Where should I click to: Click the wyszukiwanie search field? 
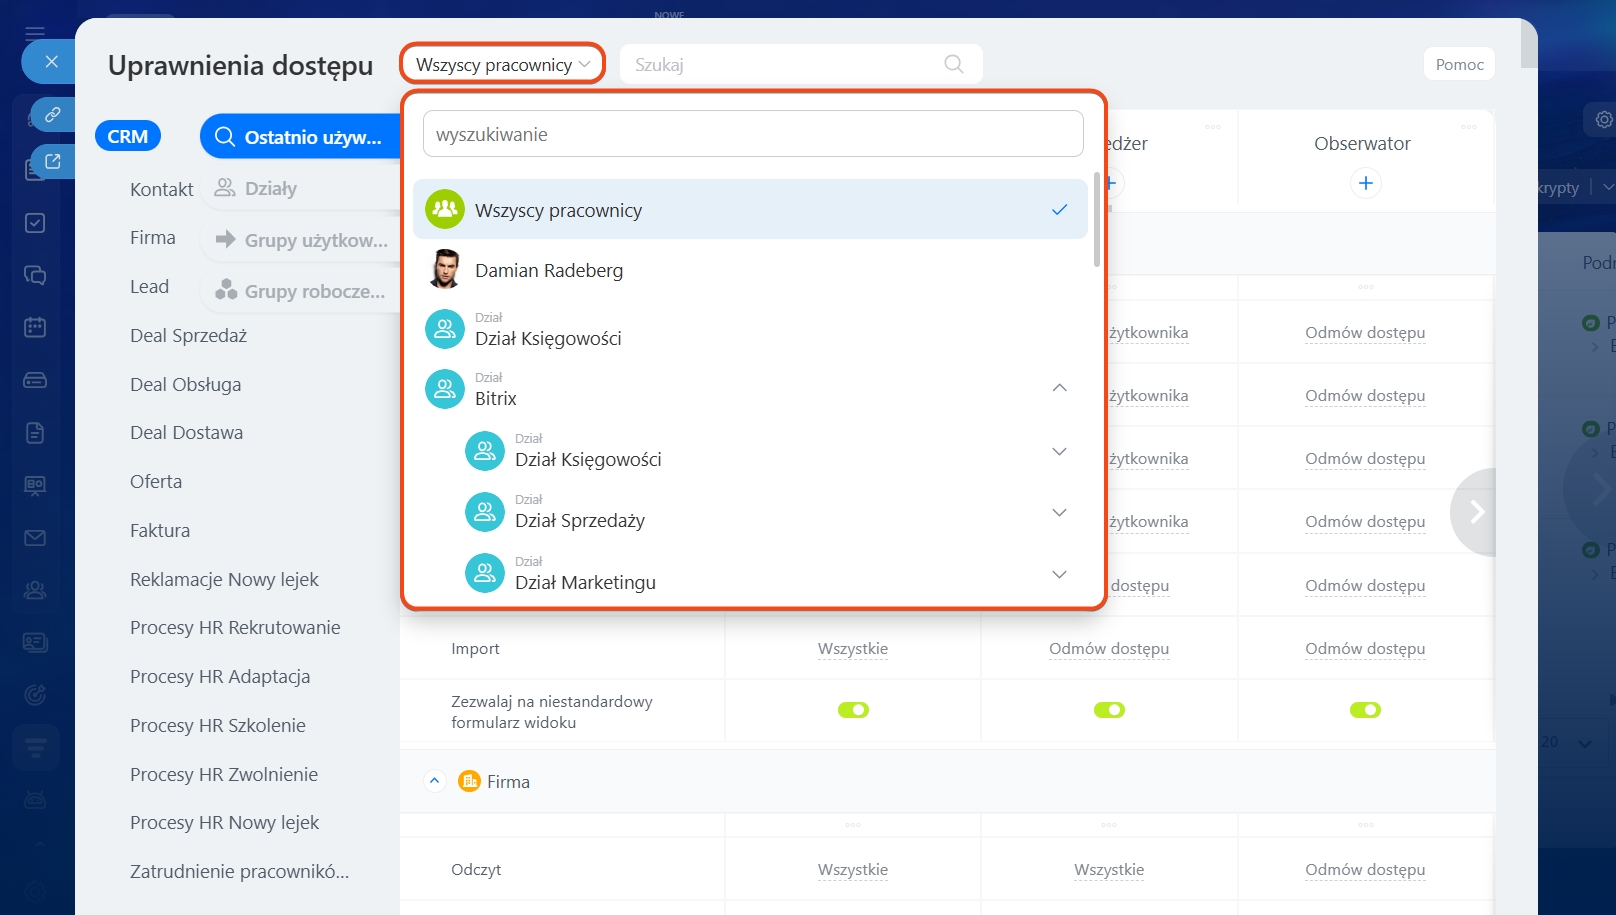[x=752, y=134]
